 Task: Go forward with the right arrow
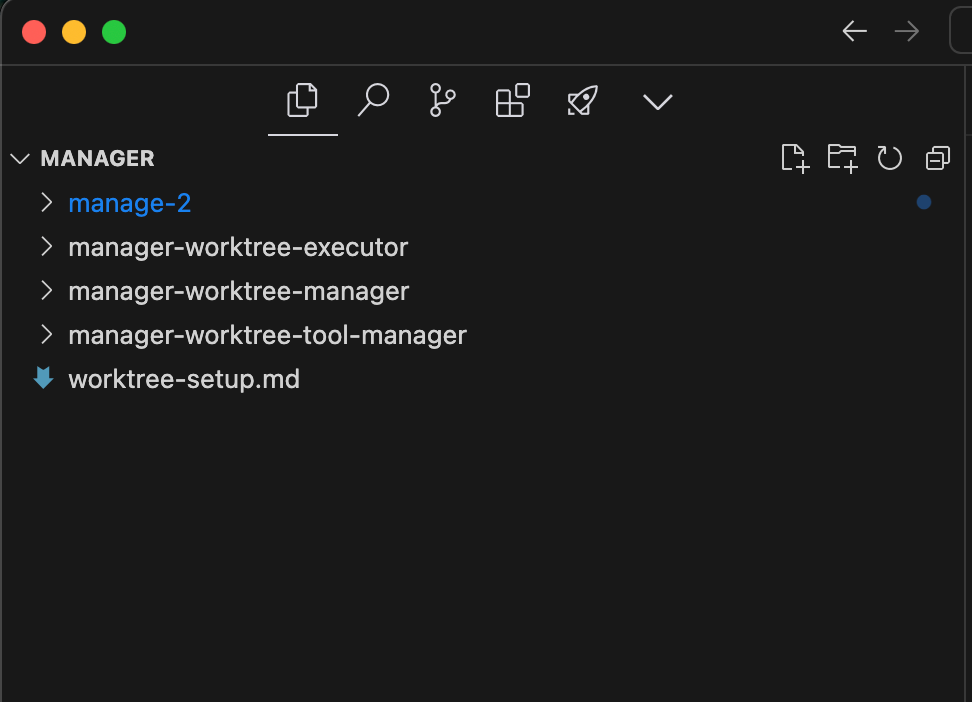pyautogui.click(x=906, y=31)
